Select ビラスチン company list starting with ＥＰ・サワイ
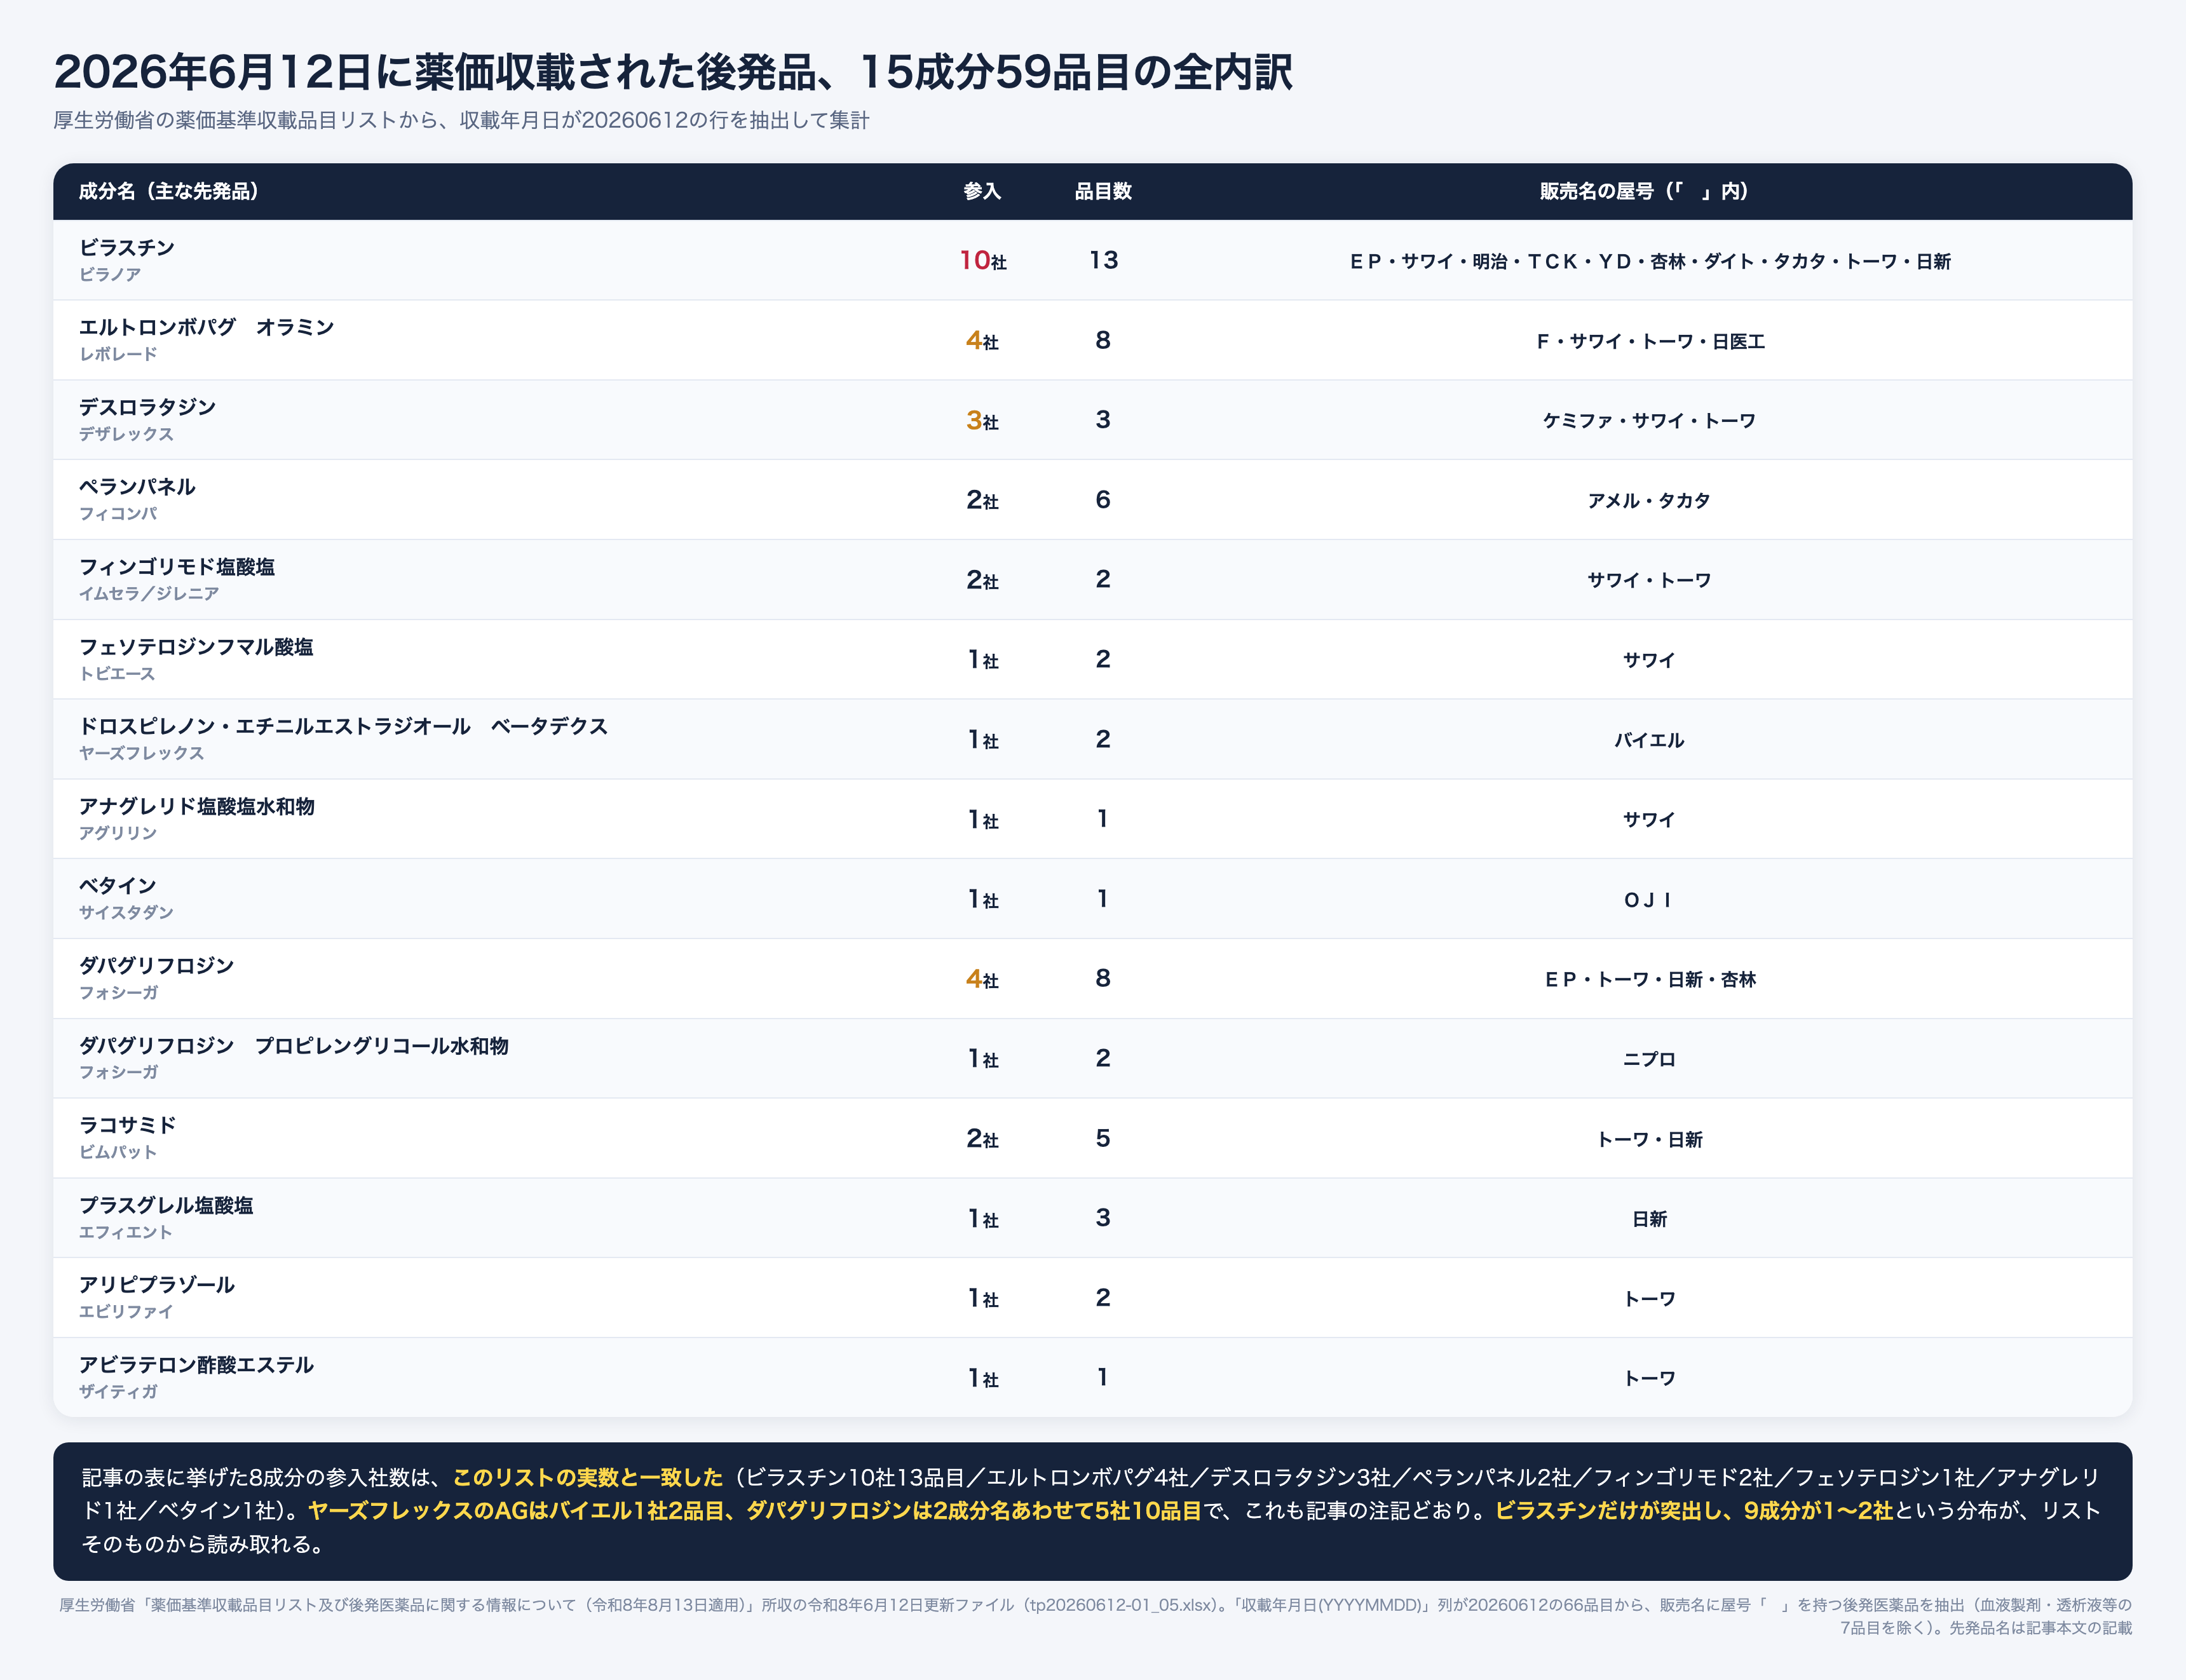This screenshot has height=1680, width=2186. click(x=1649, y=261)
